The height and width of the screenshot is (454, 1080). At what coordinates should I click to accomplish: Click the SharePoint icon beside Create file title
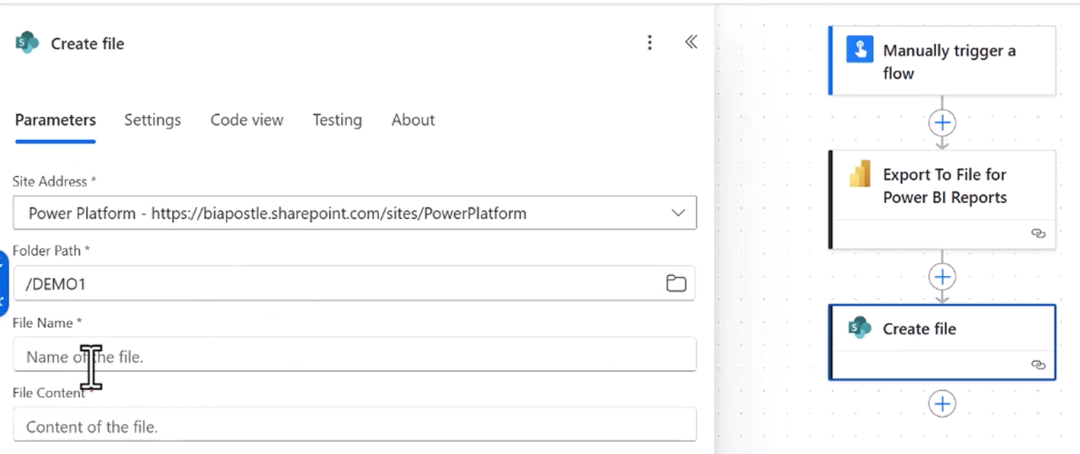tap(27, 43)
